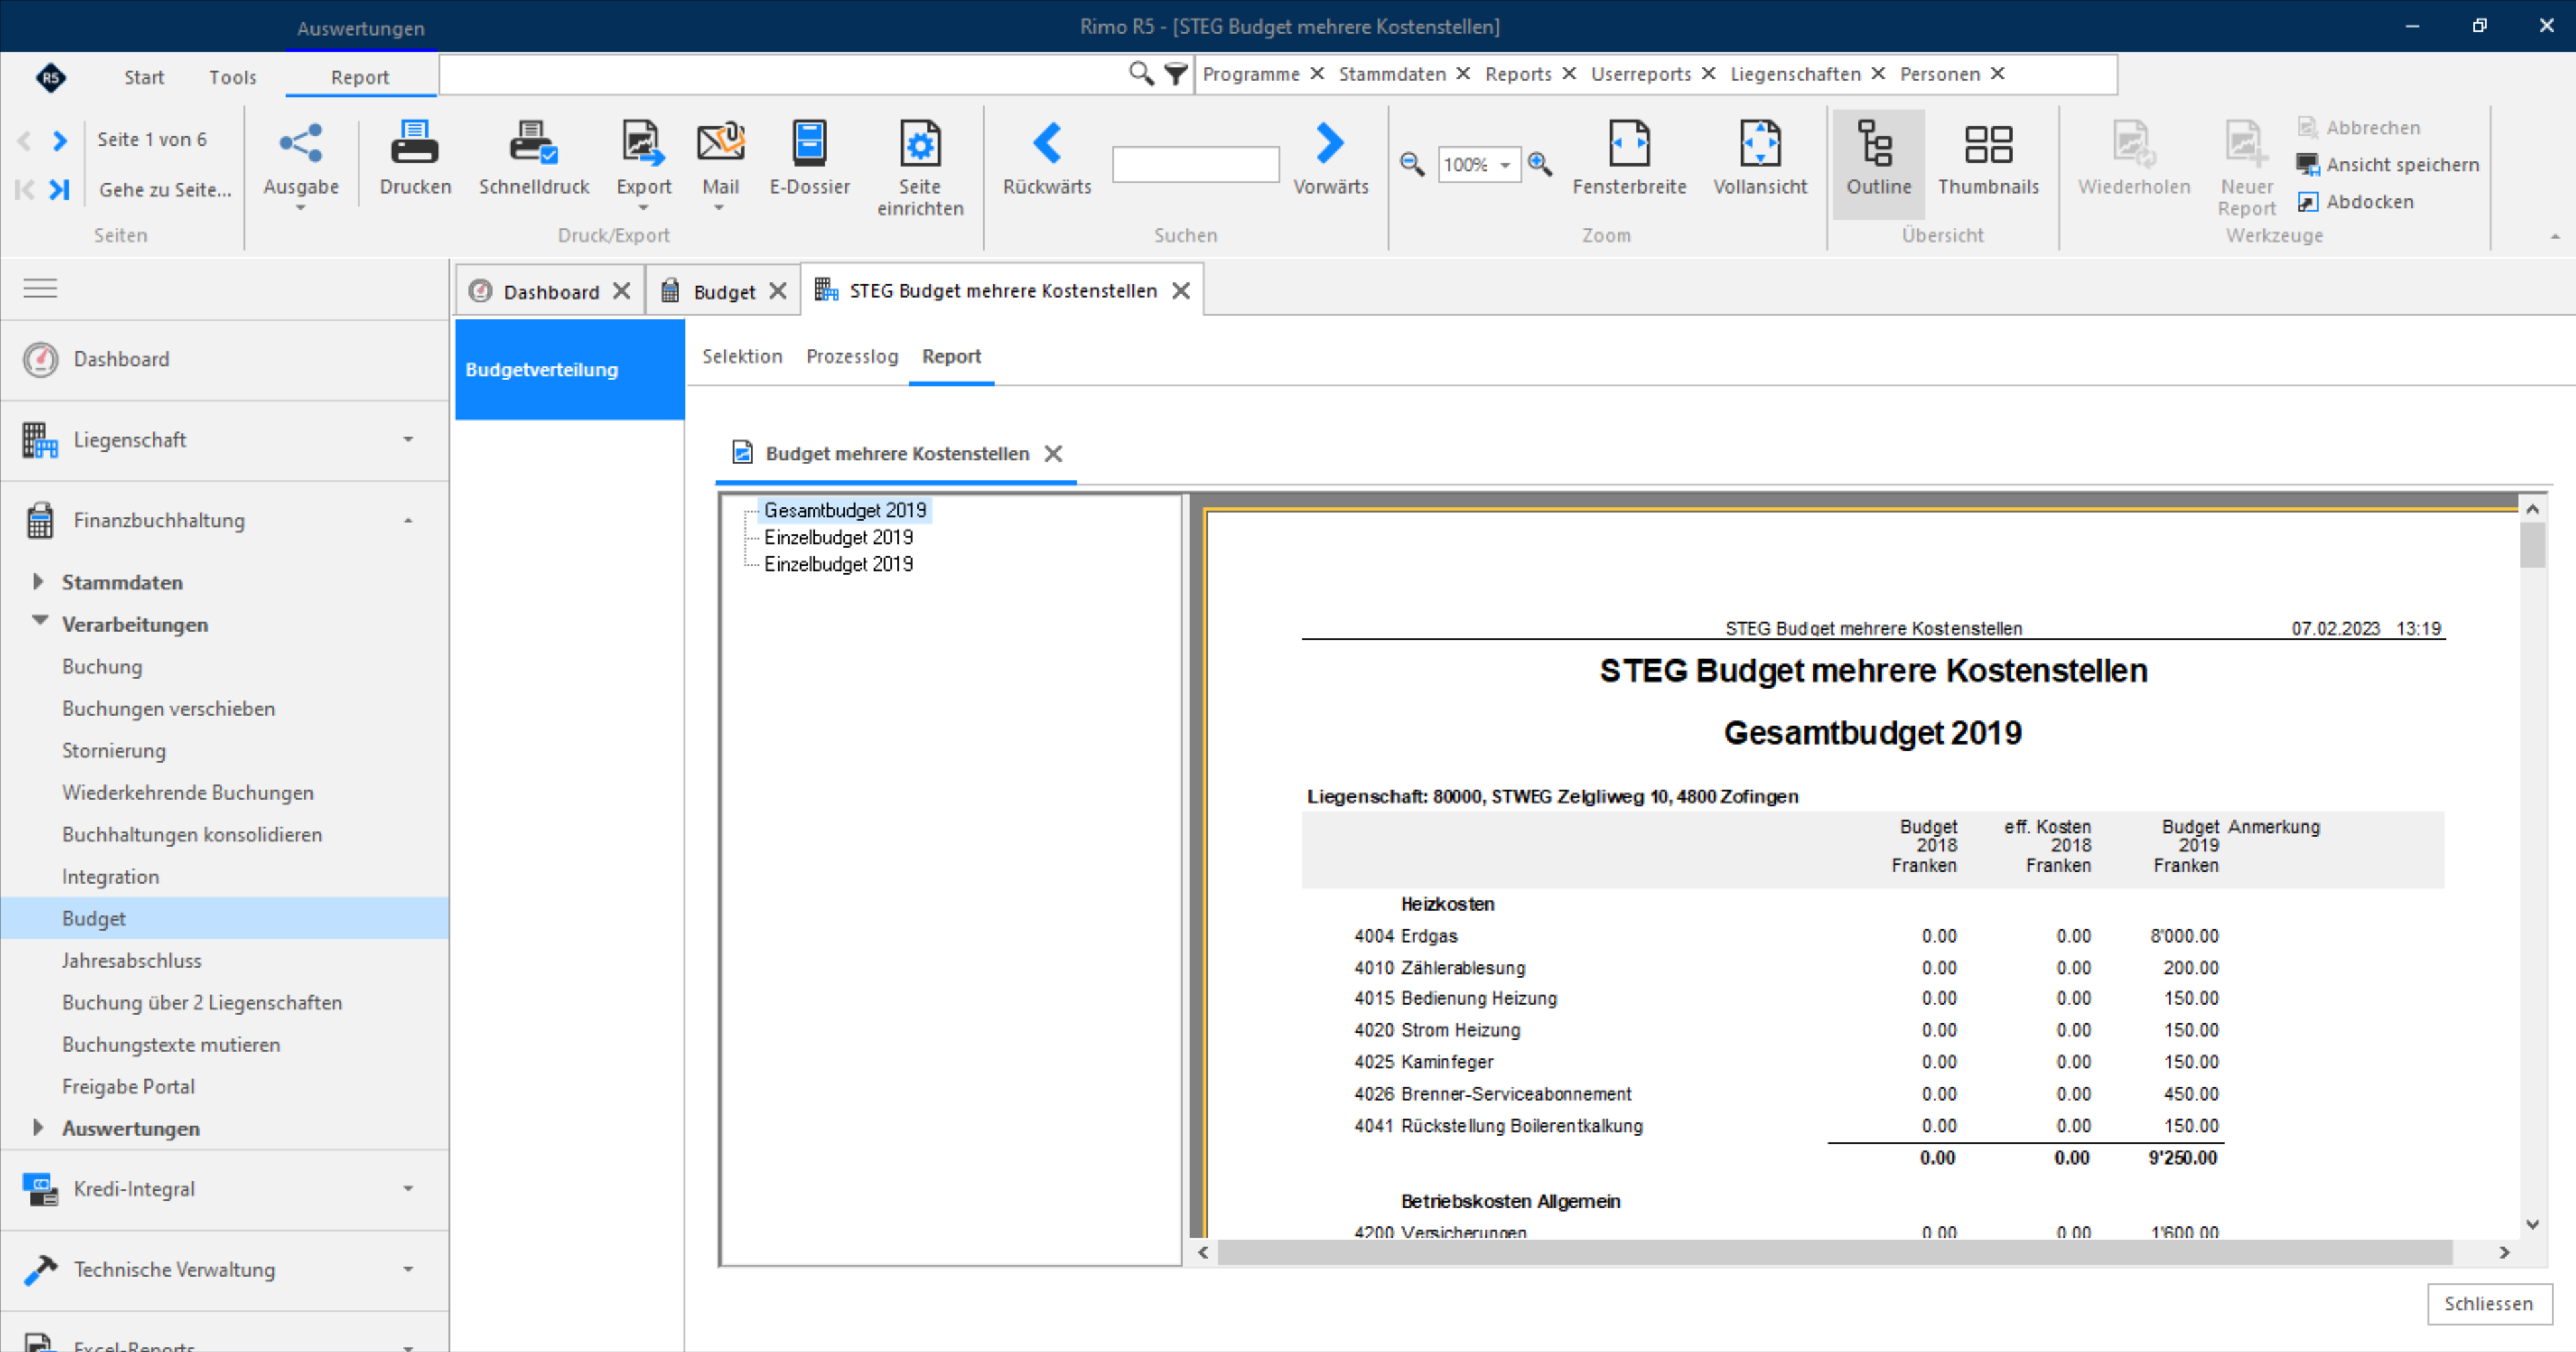Click the Rückwärts search arrow
The height and width of the screenshot is (1352, 2576).
(x=1046, y=143)
